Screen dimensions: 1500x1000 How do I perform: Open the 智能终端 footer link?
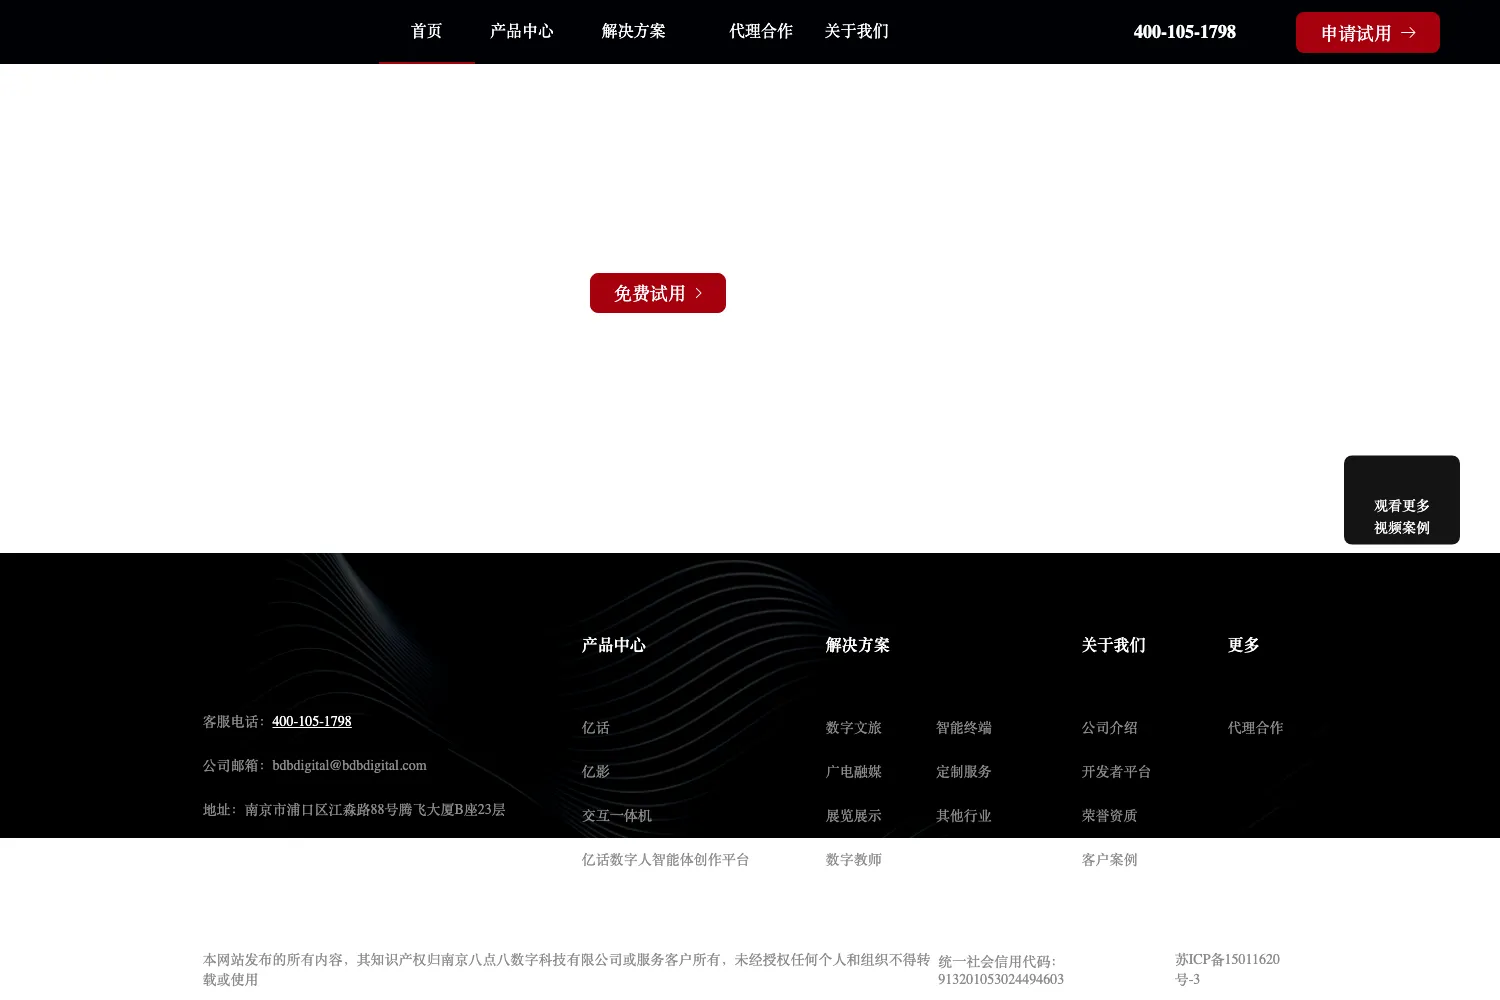964,728
